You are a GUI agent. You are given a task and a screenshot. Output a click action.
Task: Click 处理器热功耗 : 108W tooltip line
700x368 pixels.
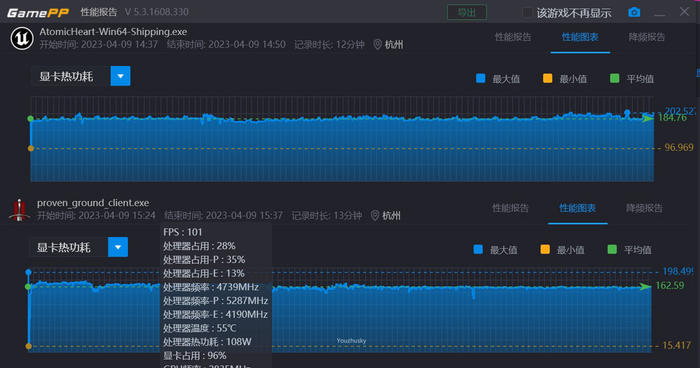click(x=207, y=342)
